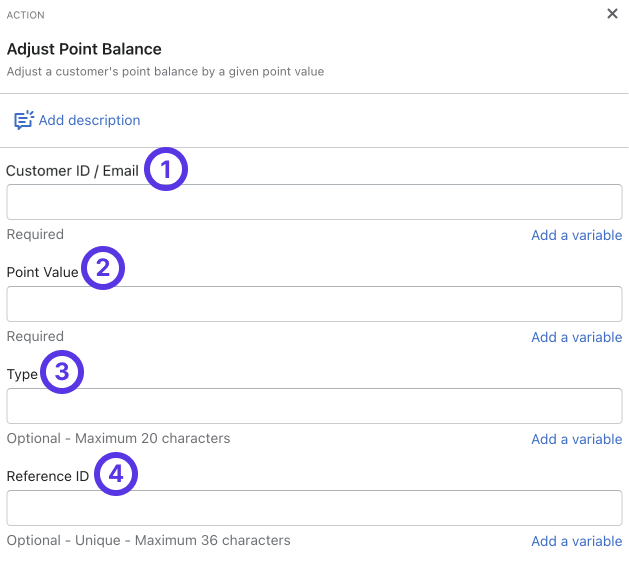Close the Adjust Point Balance action panel
Image resolution: width=629 pixels, height=584 pixels.
point(612,14)
